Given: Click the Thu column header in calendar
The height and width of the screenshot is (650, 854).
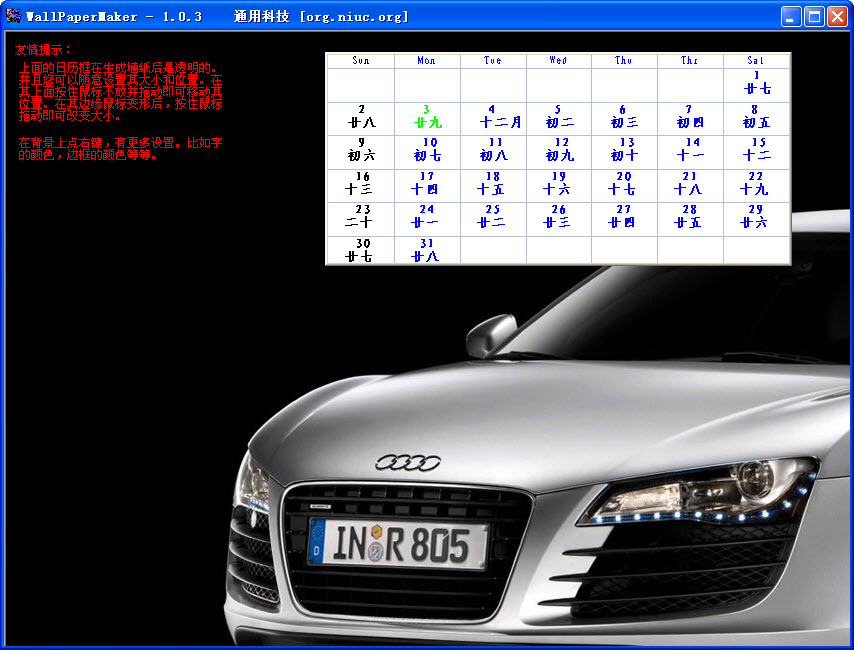Looking at the screenshot, I should coord(624,60).
